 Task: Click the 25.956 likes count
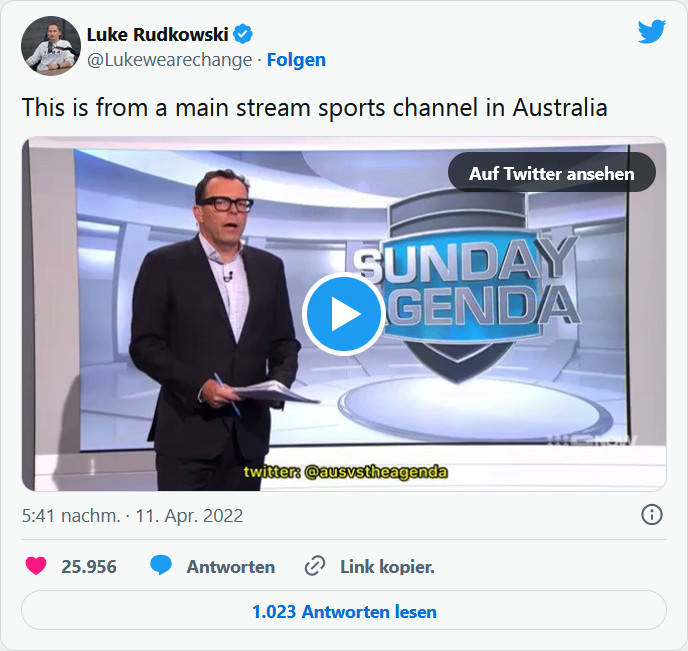pos(89,567)
